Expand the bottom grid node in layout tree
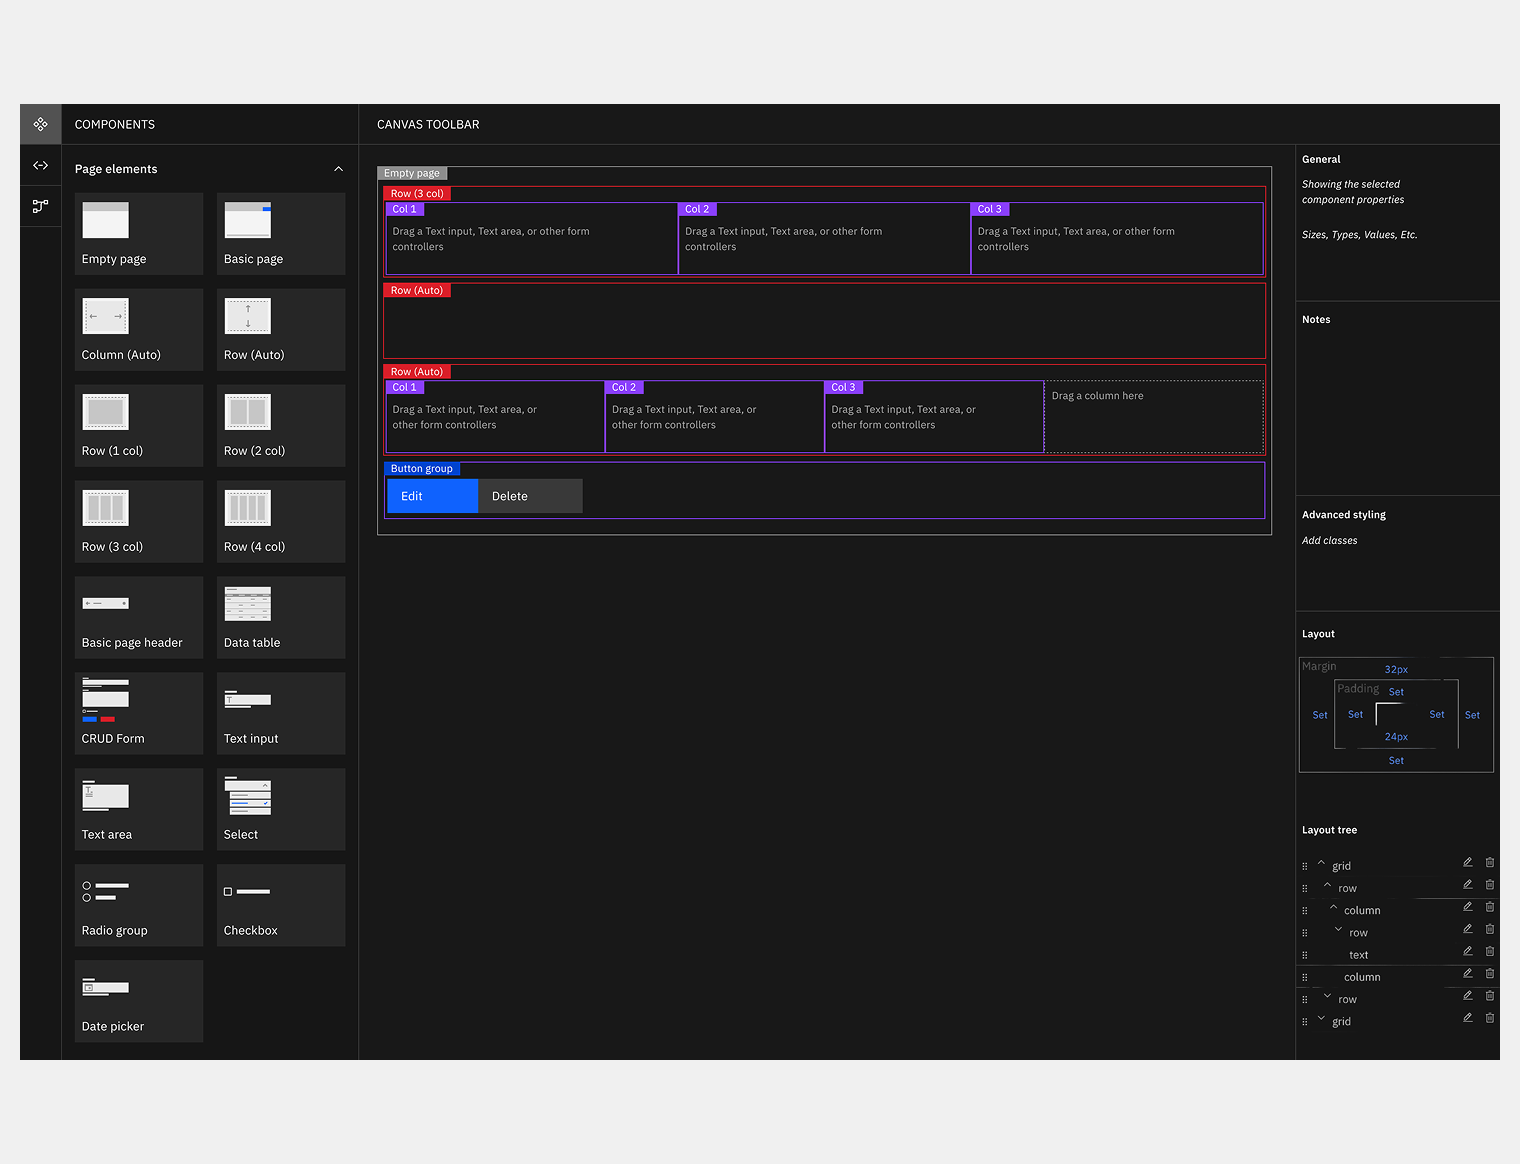1520x1164 pixels. [1321, 1020]
